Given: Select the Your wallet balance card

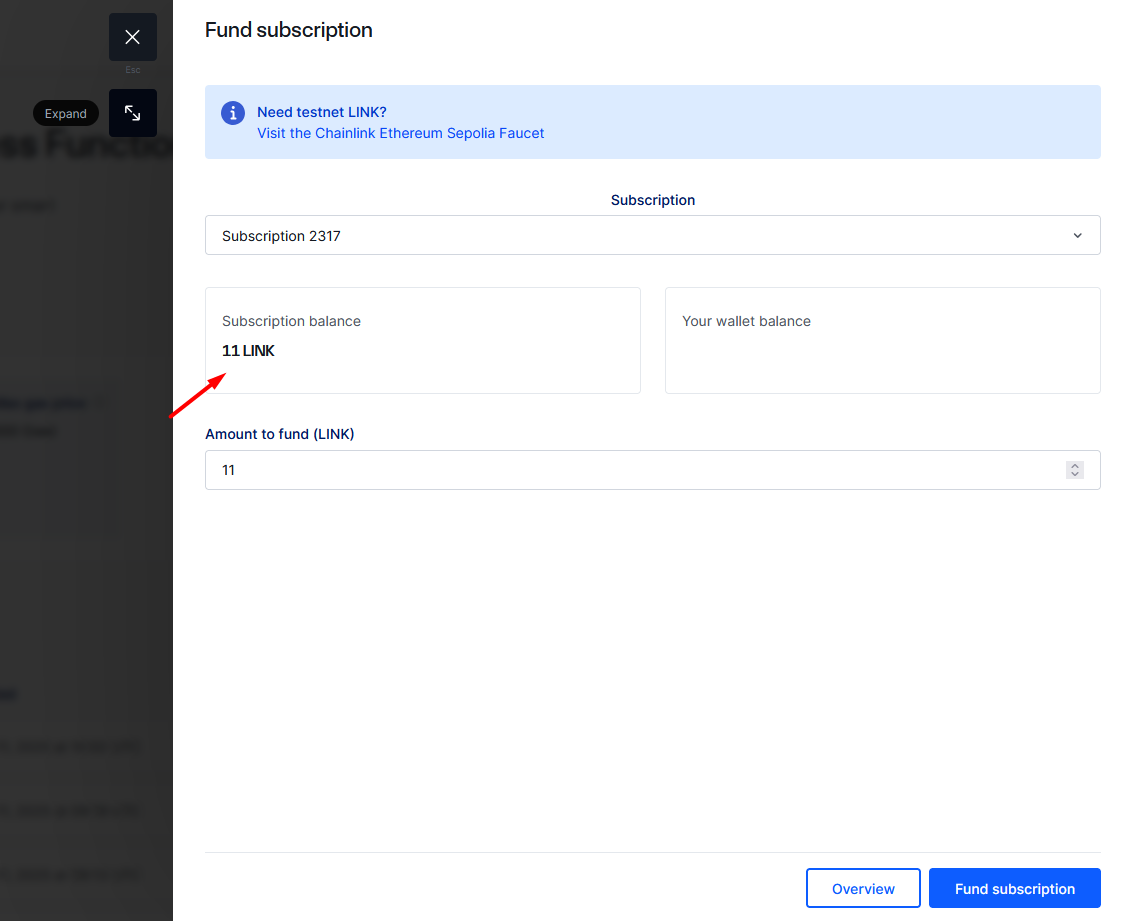Looking at the screenshot, I should 882,340.
